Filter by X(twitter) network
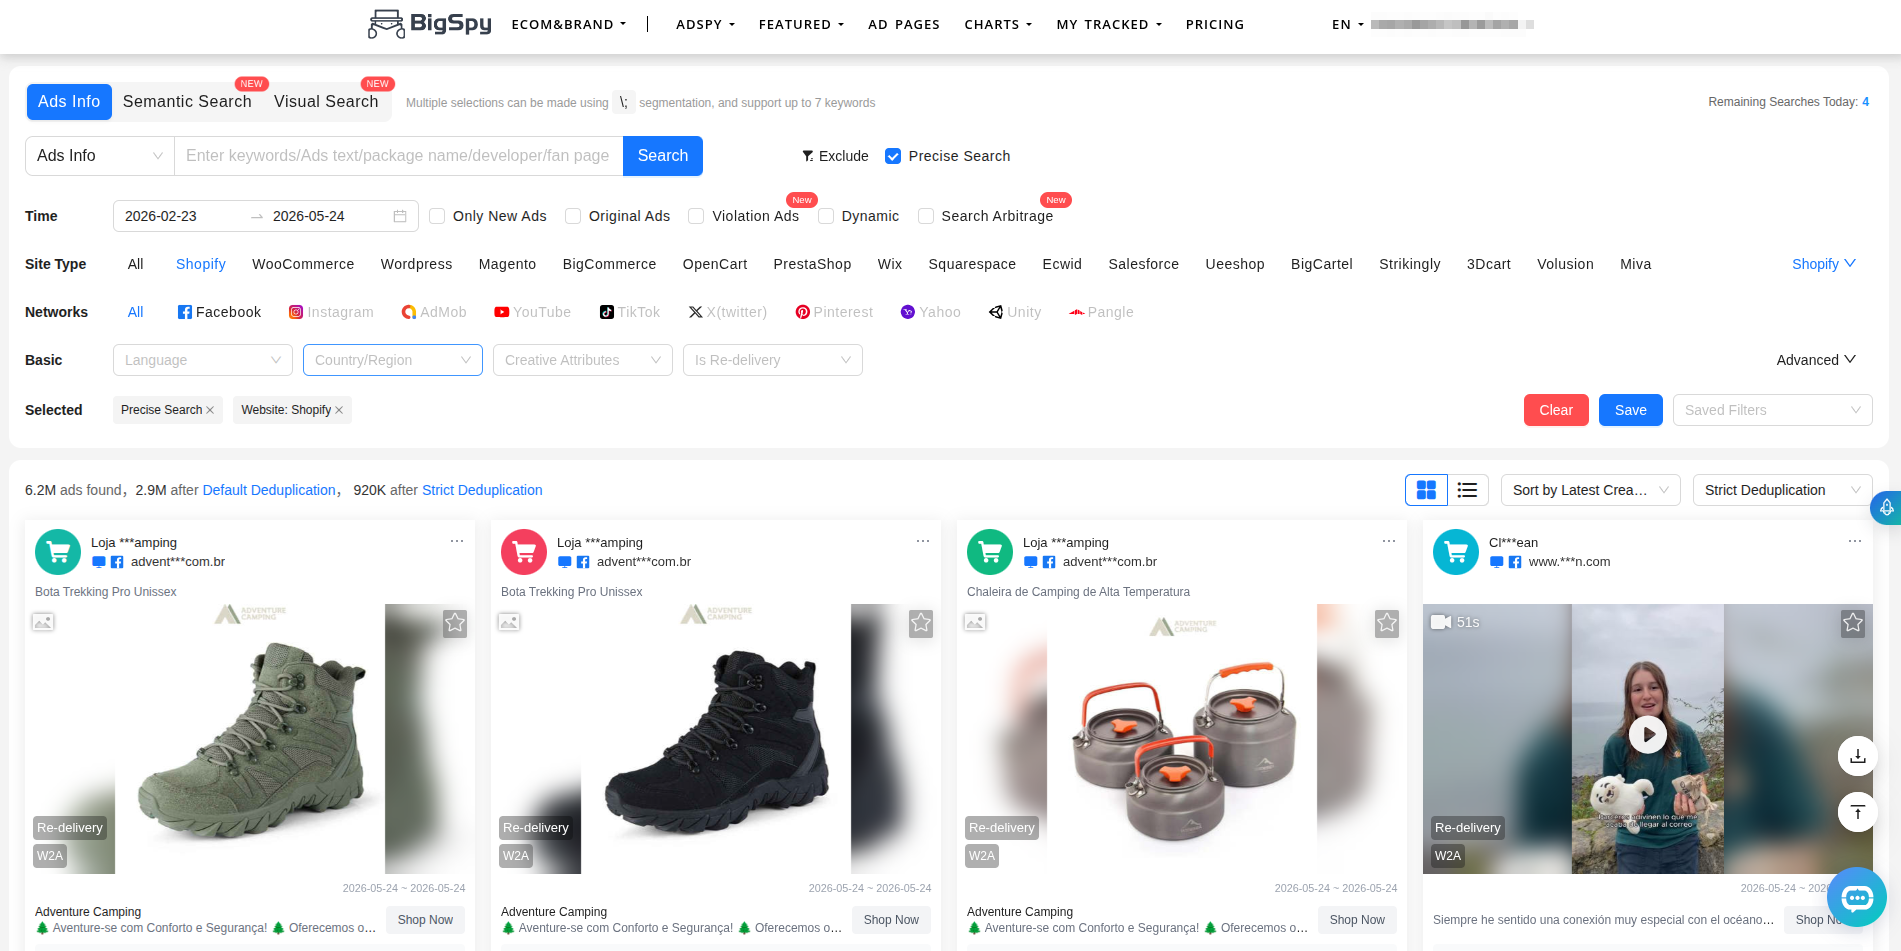The width and height of the screenshot is (1901, 951). [x=728, y=312]
